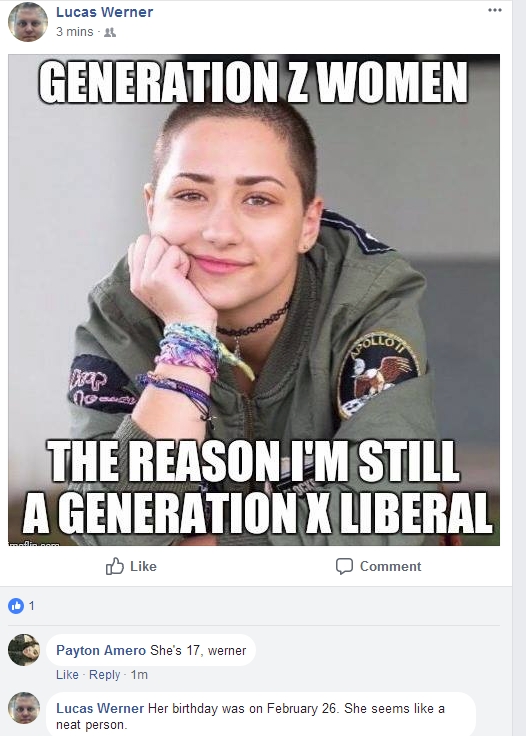
Task: Click Lucas Werner's birthday comment text
Action: (250, 716)
